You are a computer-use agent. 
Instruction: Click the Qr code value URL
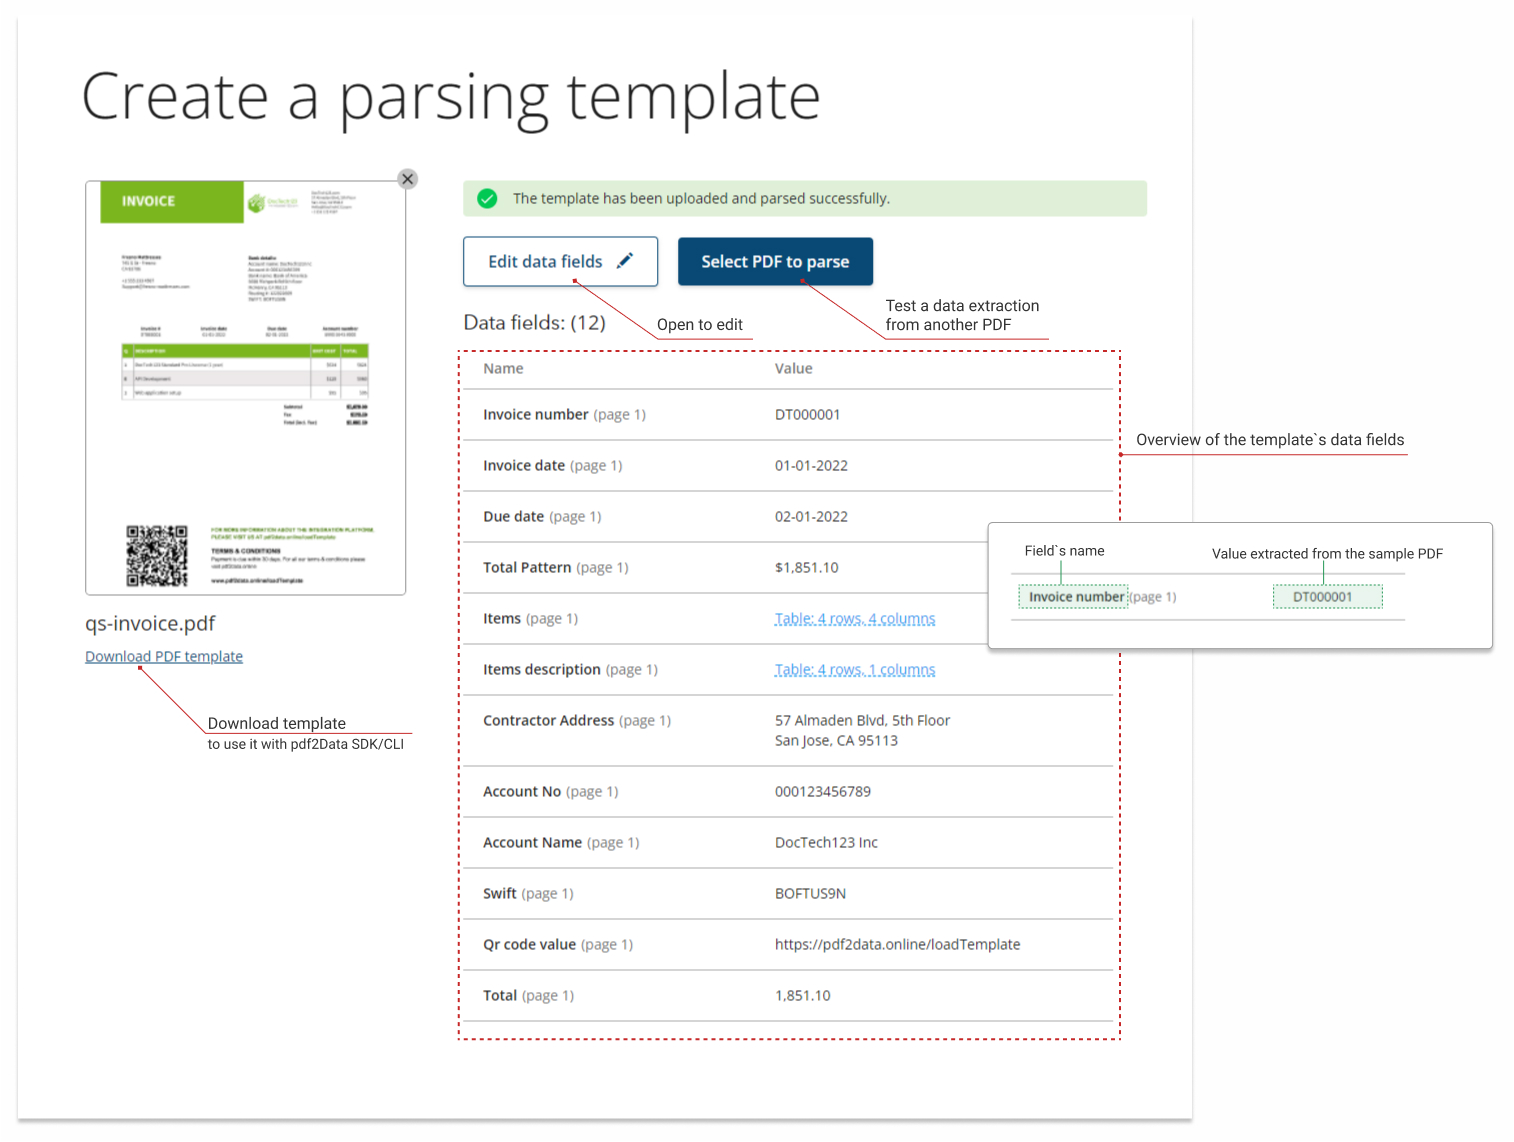tap(897, 945)
